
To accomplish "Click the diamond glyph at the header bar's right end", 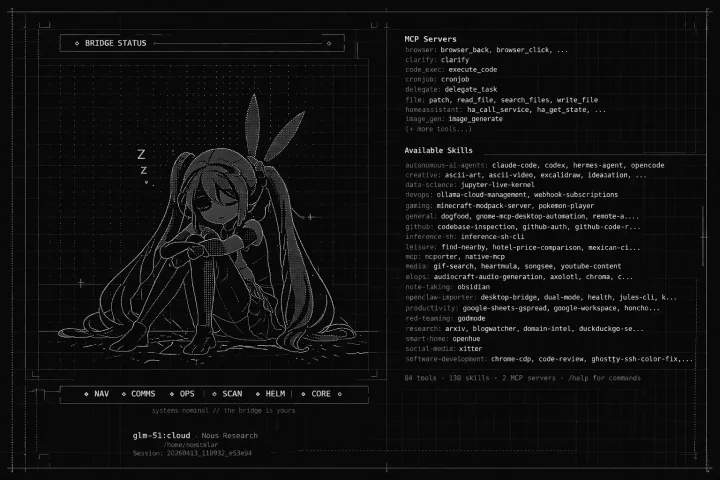I will [329, 43].
